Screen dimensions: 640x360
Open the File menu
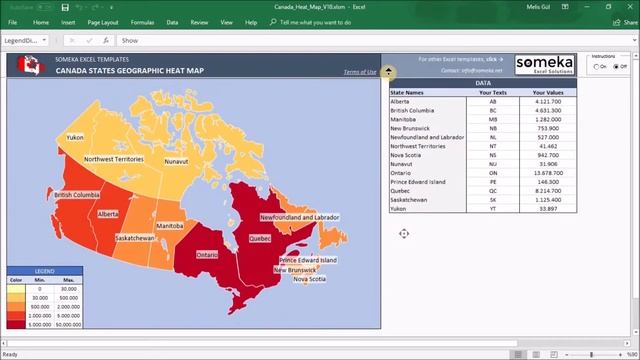point(13,22)
